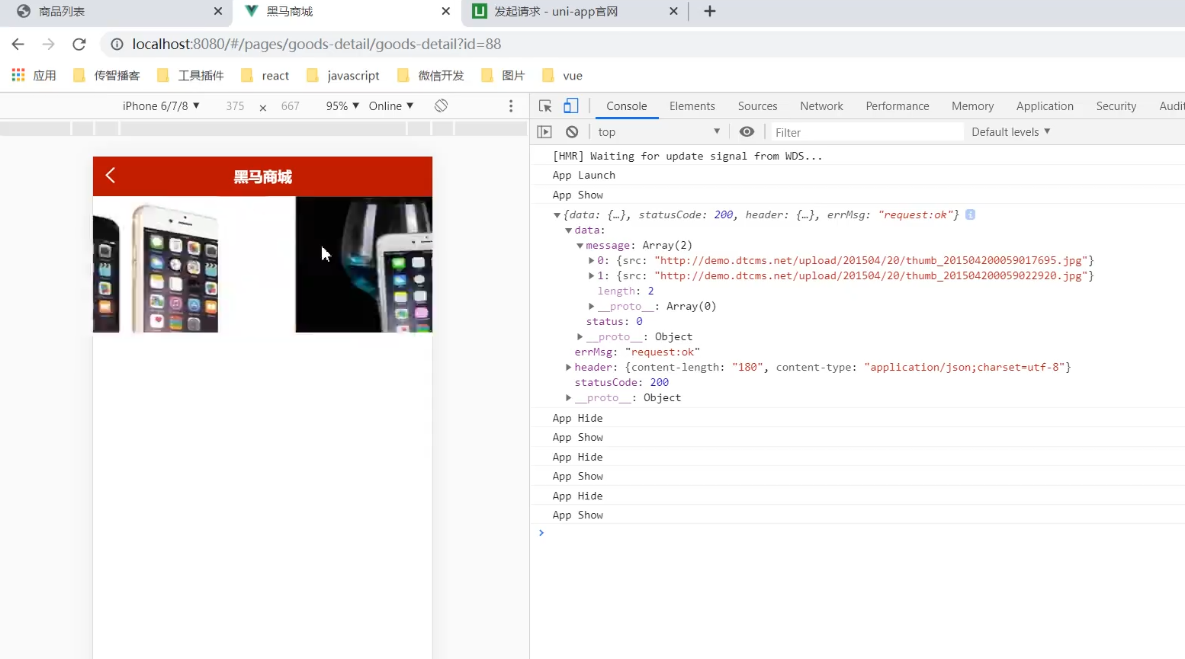
Task: Open the vue bookmark folder
Action: 562,76
